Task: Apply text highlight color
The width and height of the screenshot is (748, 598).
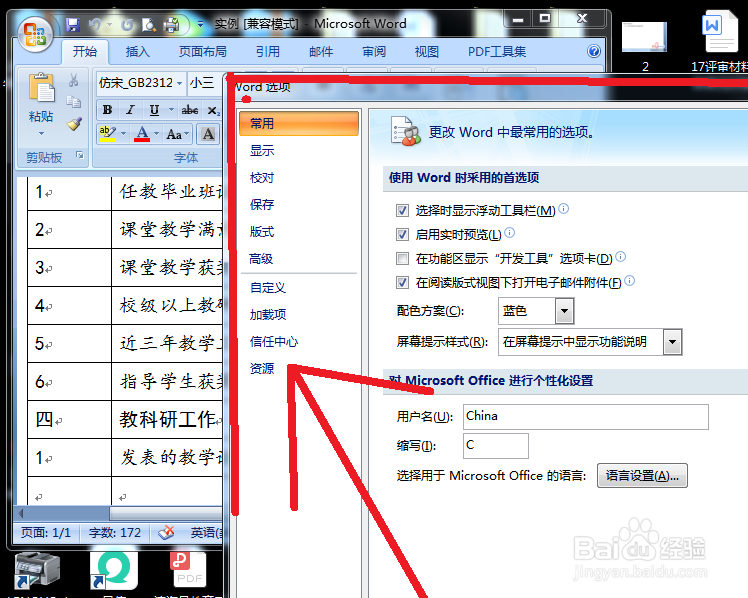Action: coord(108,134)
